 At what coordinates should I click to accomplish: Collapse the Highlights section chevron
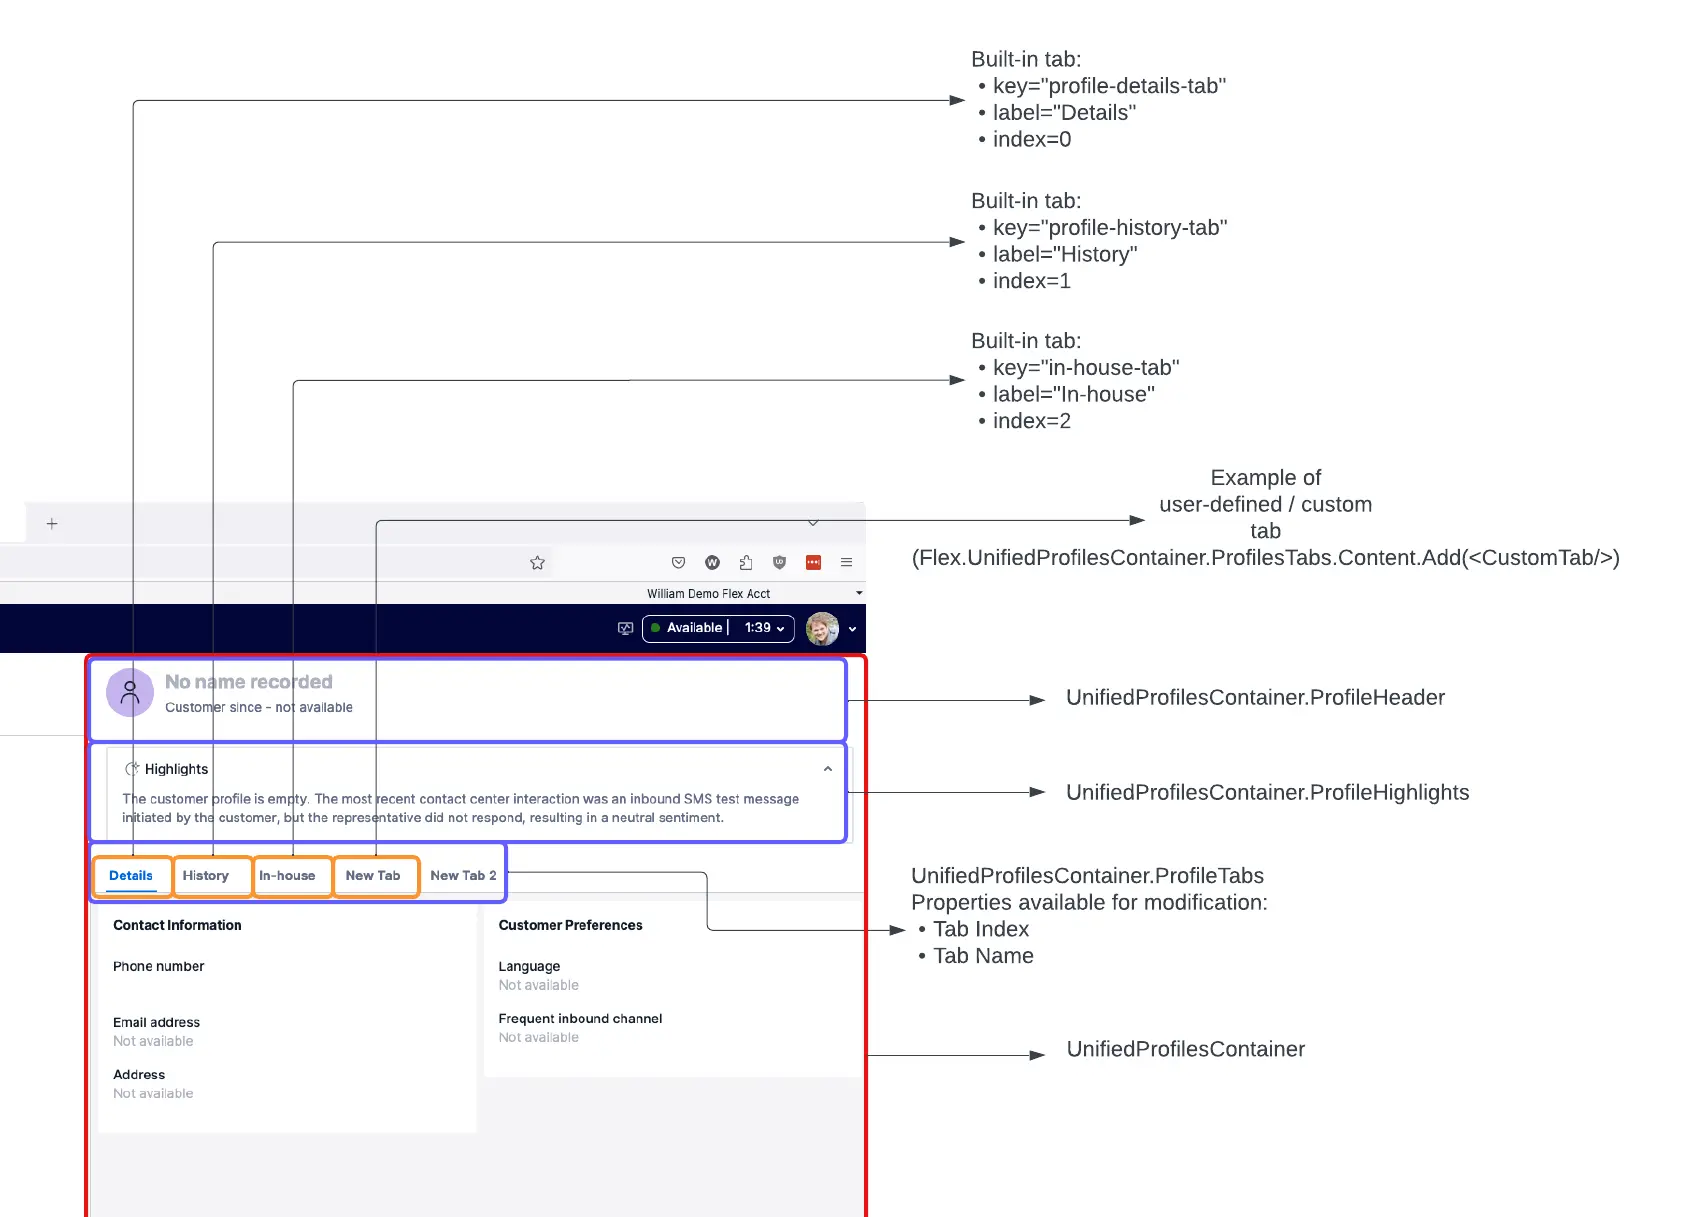point(828,769)
